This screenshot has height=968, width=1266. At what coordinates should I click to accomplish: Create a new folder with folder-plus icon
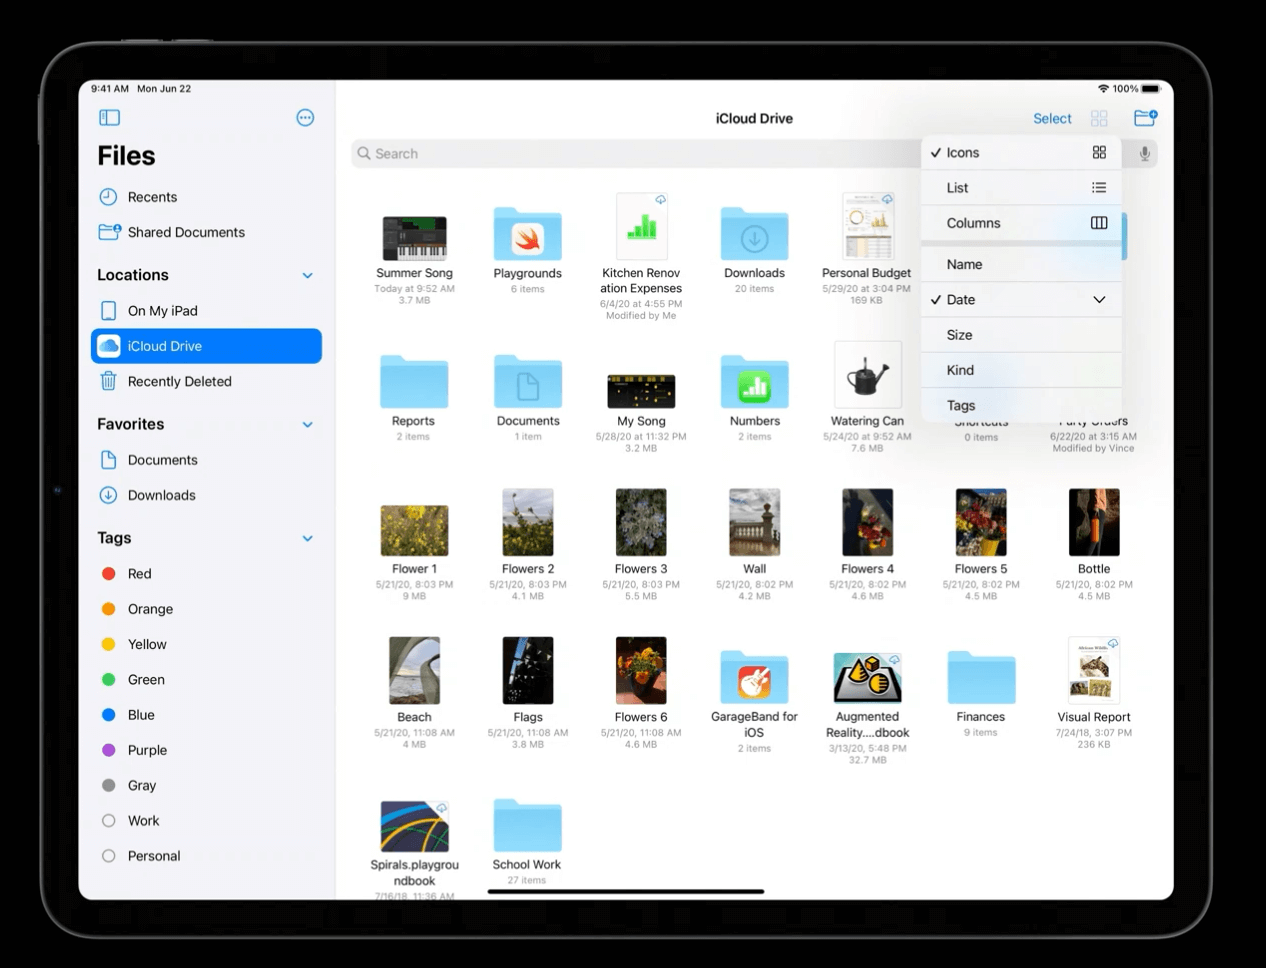coord(1145,118)
